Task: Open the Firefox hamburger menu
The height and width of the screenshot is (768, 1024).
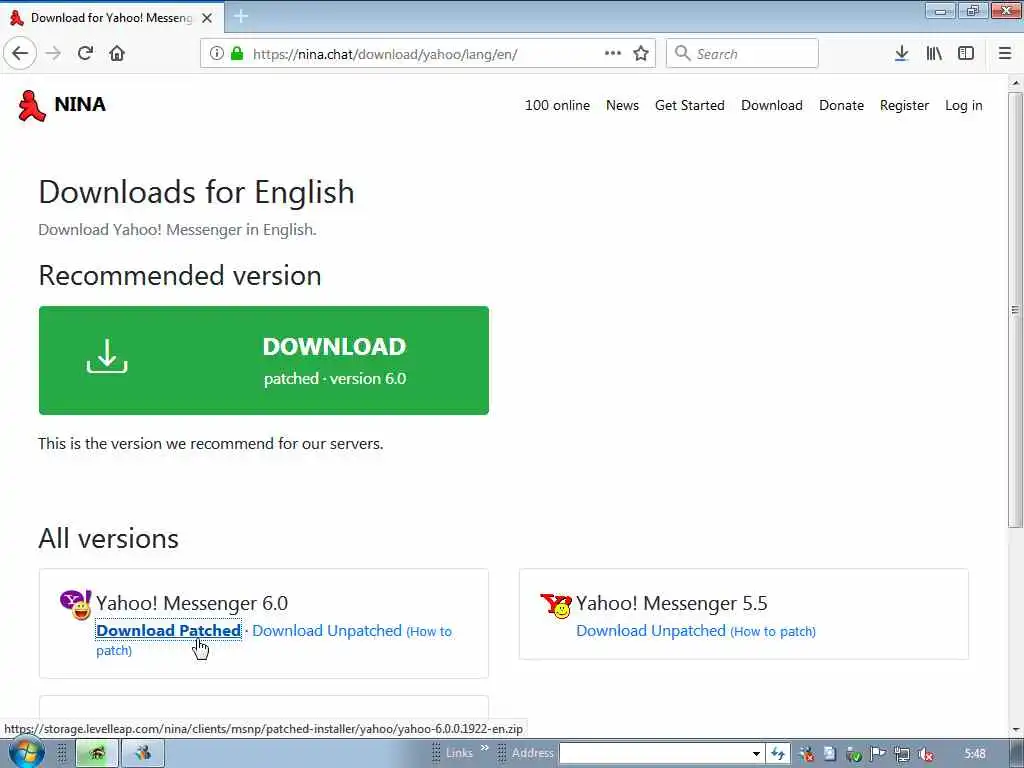Action: coord(1005,53)
